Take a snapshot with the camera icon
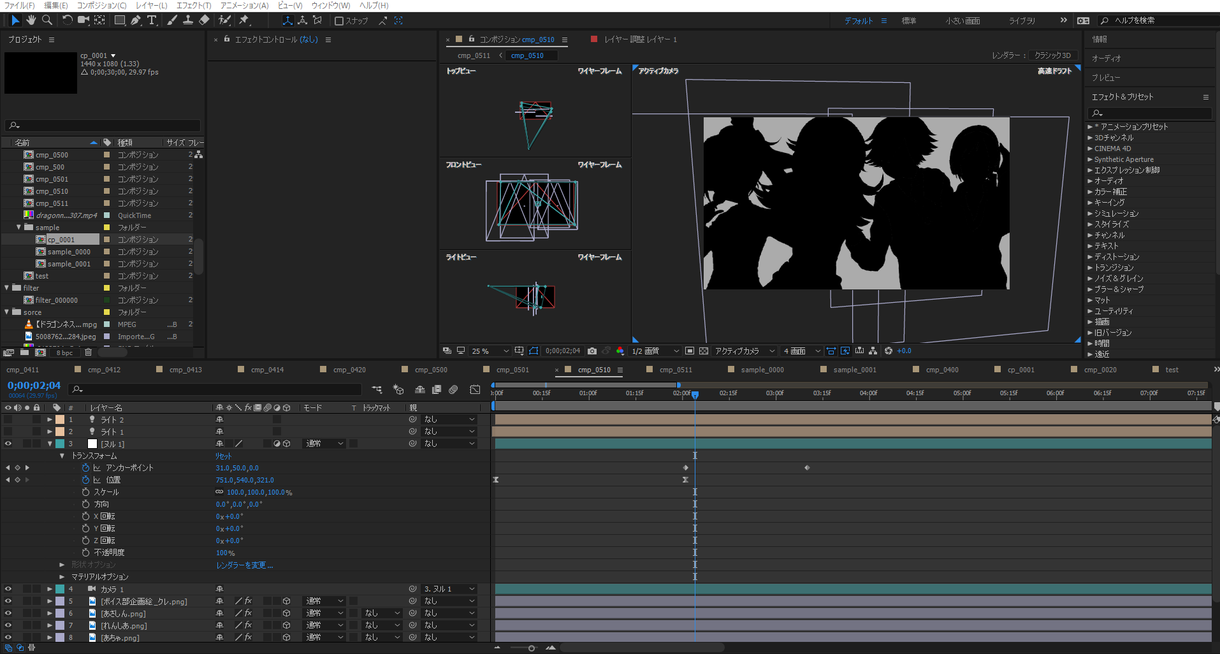Screen dimensions: 1220x654 tap(592, 351)
